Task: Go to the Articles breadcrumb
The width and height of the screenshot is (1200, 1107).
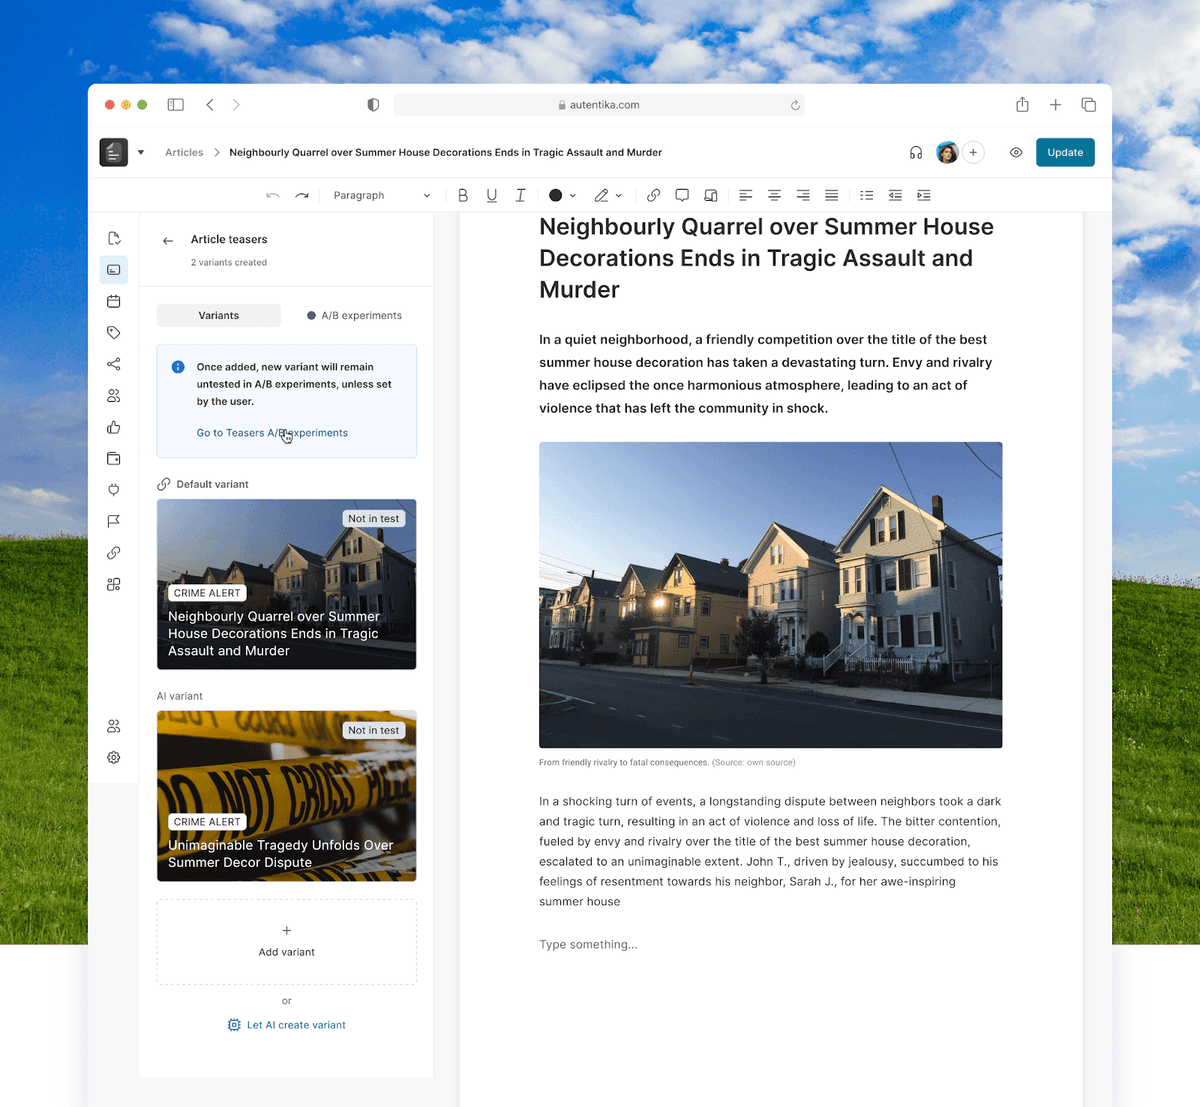Action: coord(184,152)
